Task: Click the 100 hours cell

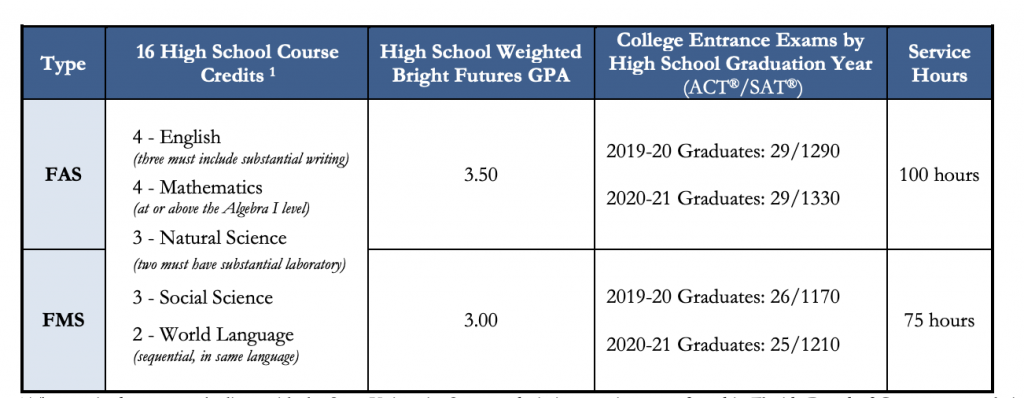Action: (x=939, y=175)
